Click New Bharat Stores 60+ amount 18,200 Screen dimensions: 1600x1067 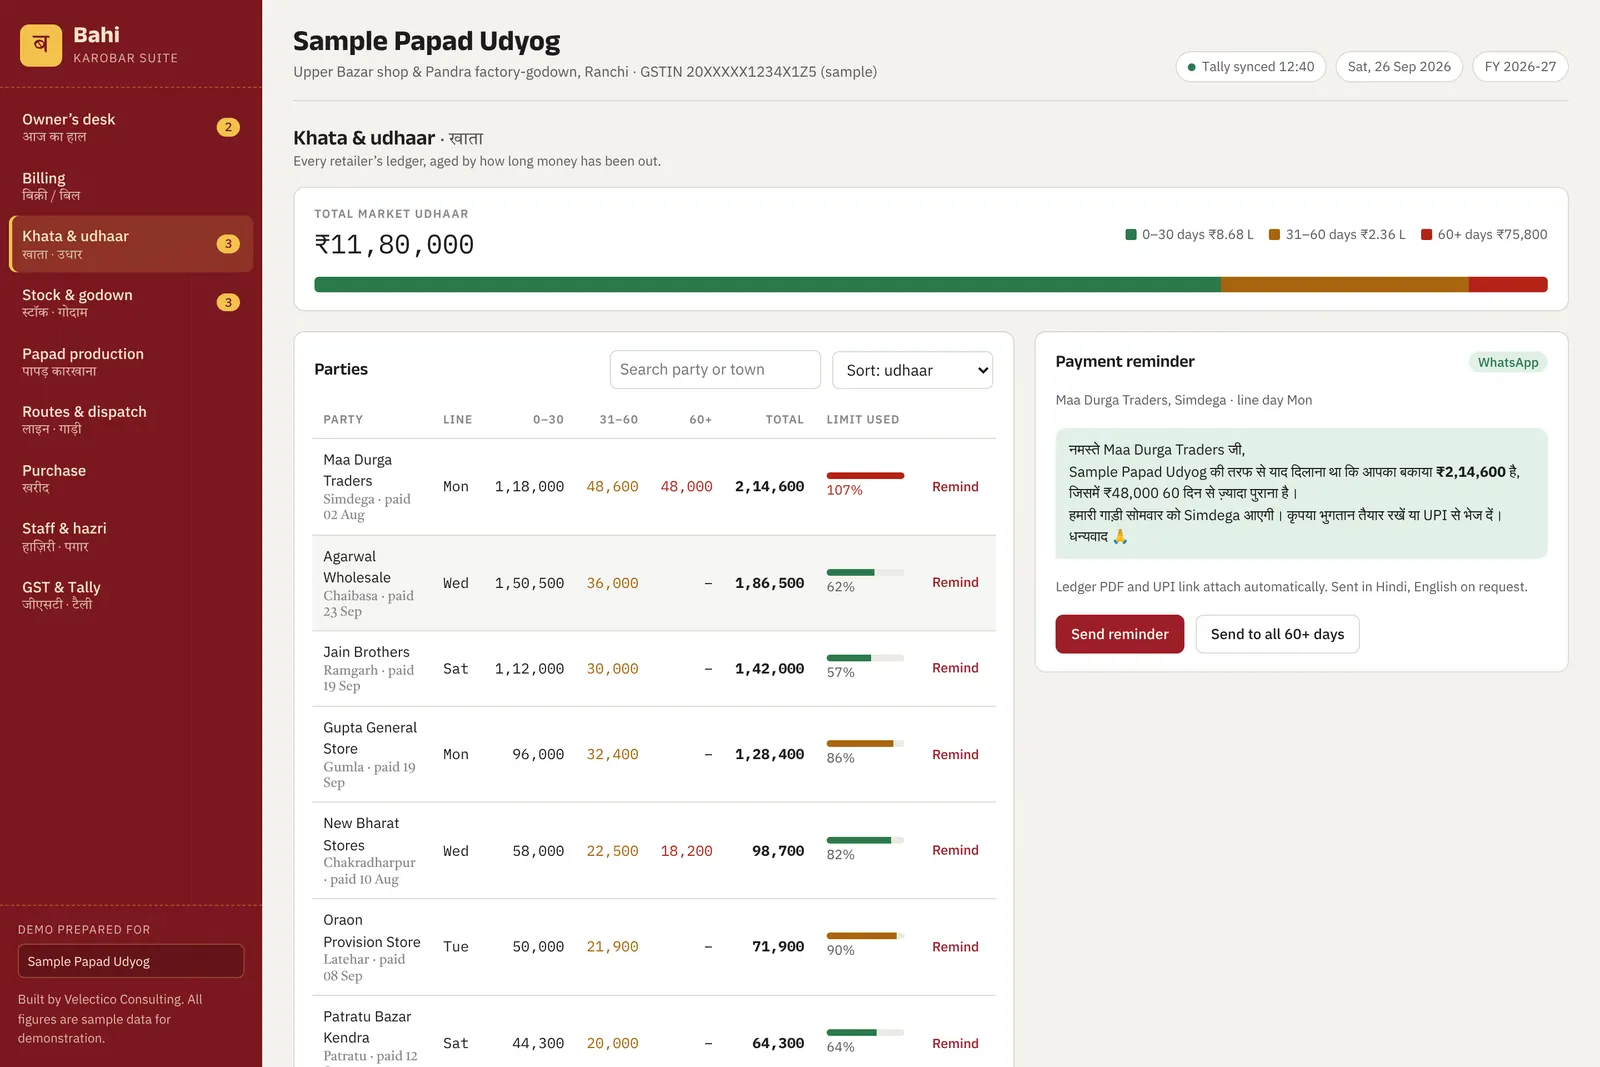[686, 851]
